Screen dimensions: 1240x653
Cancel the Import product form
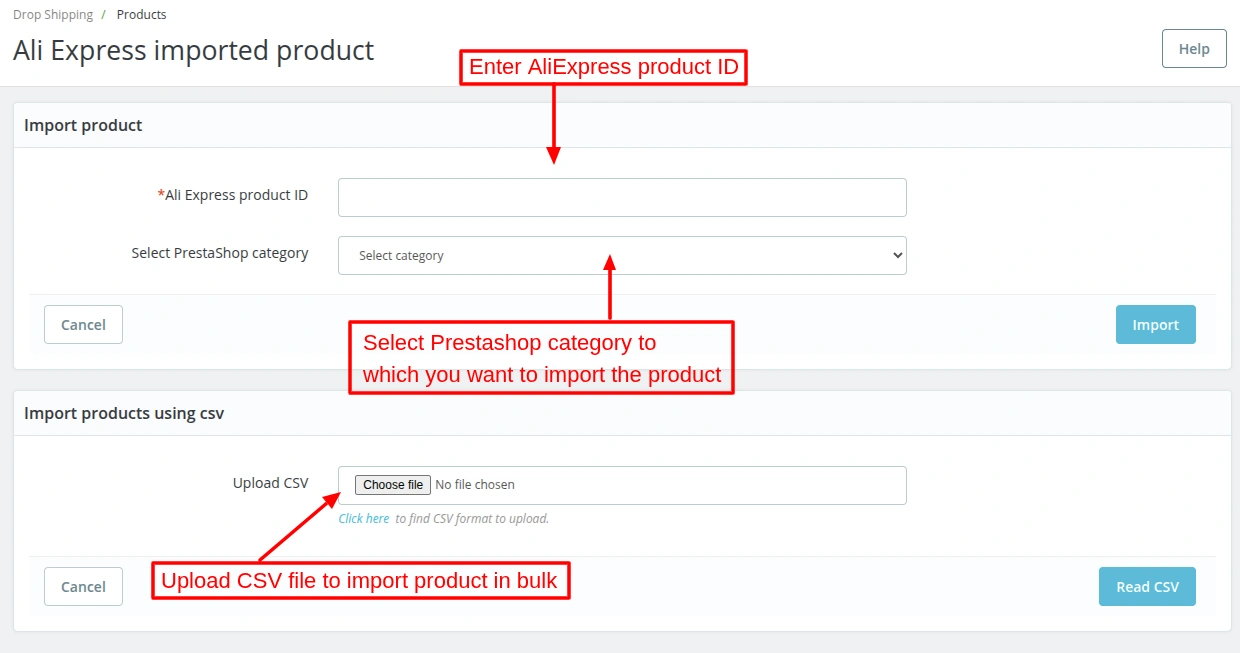83,324
